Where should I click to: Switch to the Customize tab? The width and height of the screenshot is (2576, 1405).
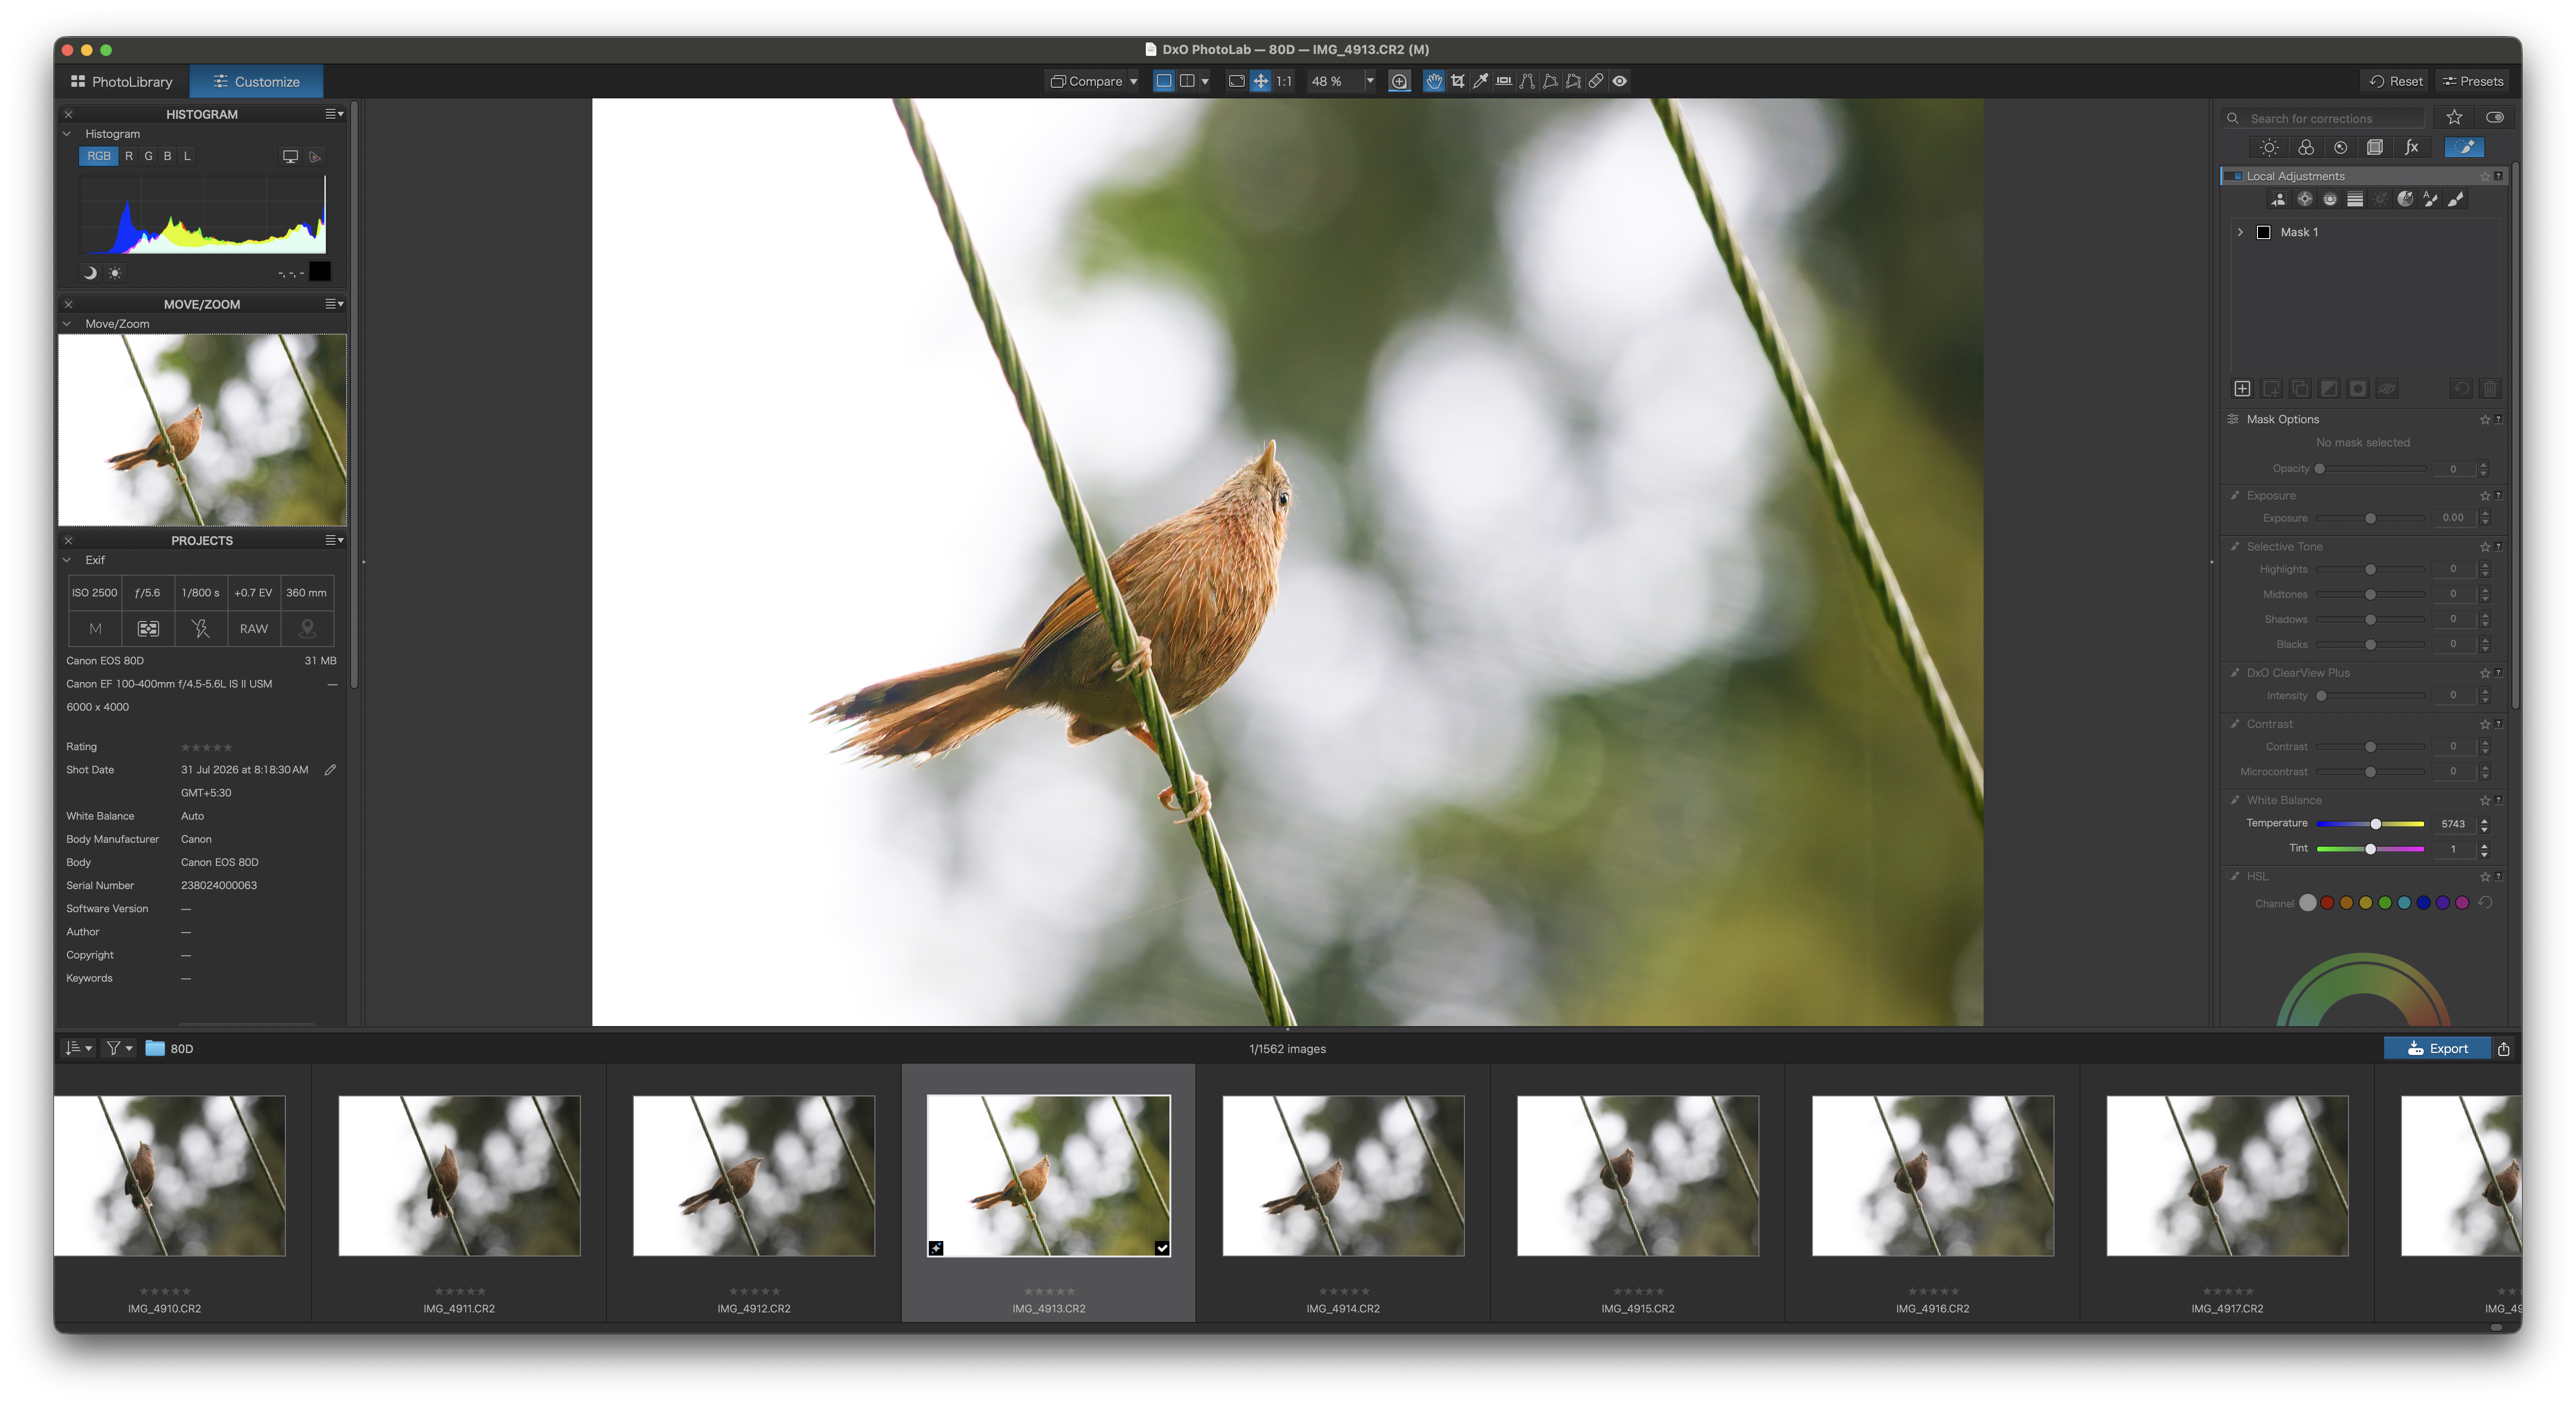click(x=256, y=81)
